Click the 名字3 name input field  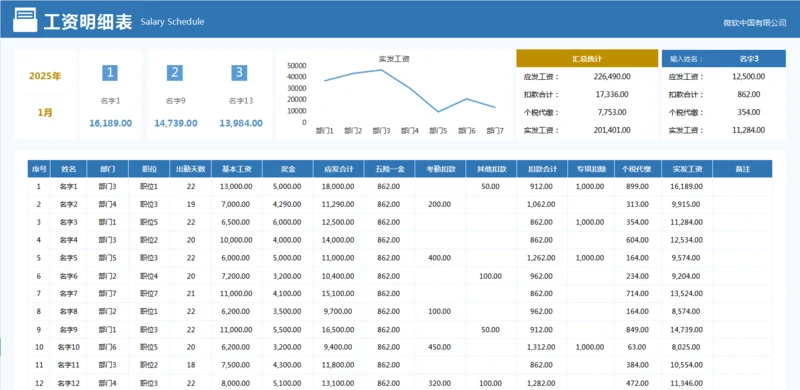pyautogui.click(x=749, y=59)
